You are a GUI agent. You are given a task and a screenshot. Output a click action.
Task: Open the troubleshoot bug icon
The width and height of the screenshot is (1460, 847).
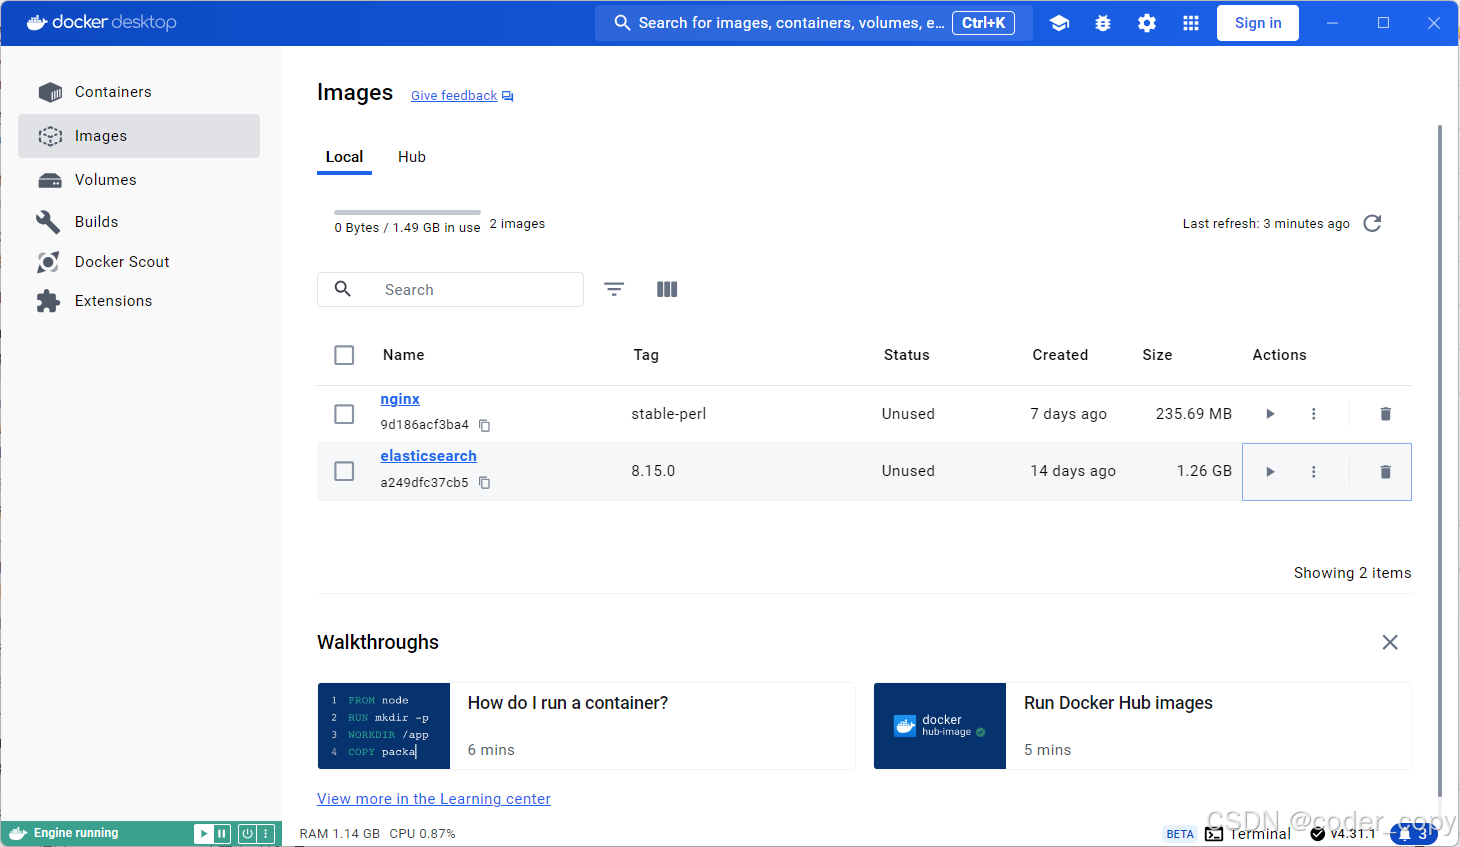pyautogui.click(x=1103, y=23)
